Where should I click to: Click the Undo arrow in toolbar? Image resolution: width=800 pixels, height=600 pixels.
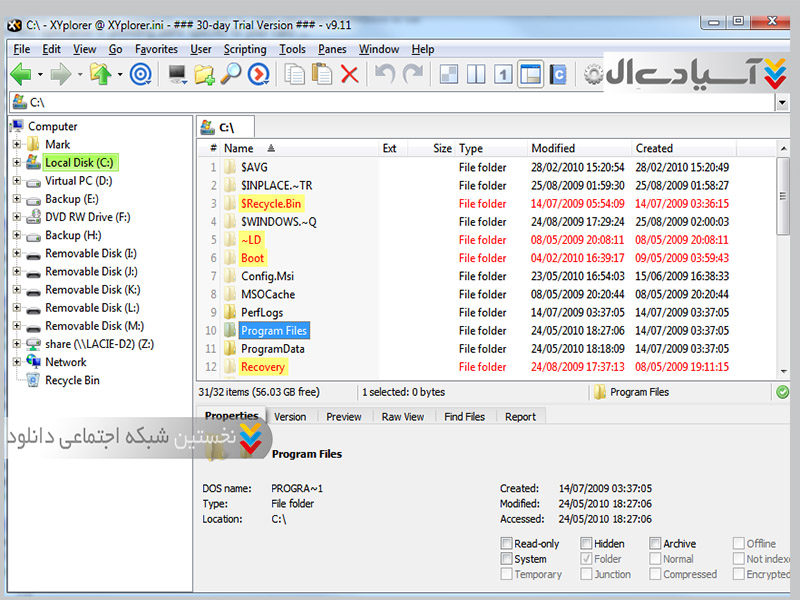[385, 74]
